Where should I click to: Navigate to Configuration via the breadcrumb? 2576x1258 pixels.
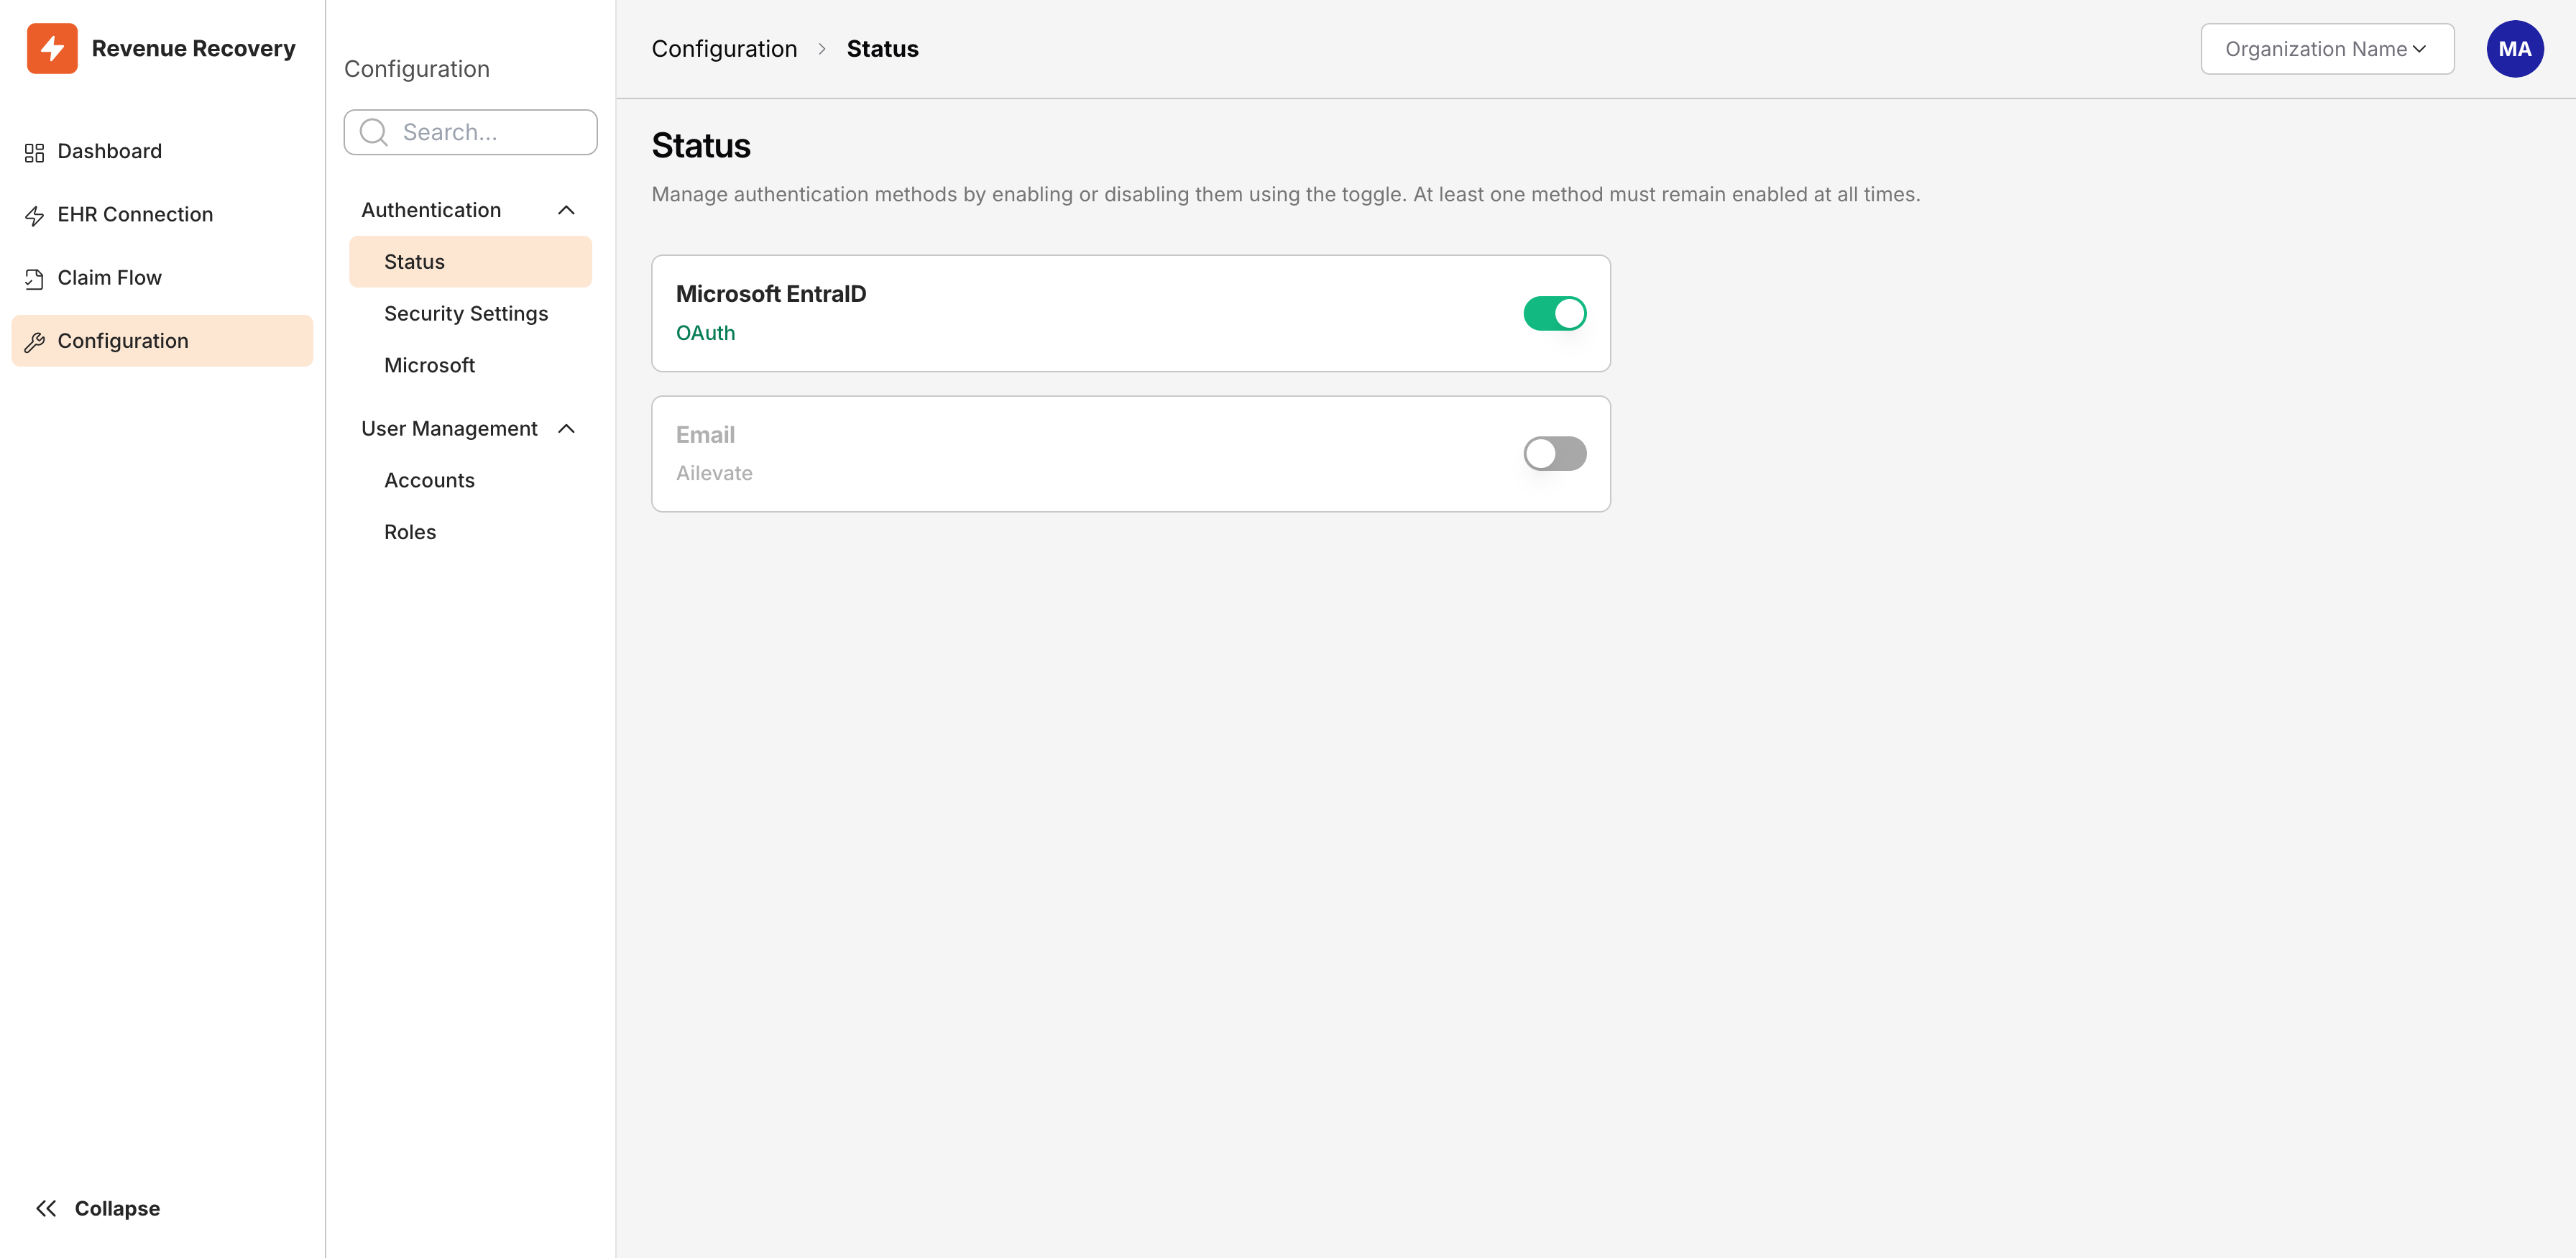click(724, 48)
